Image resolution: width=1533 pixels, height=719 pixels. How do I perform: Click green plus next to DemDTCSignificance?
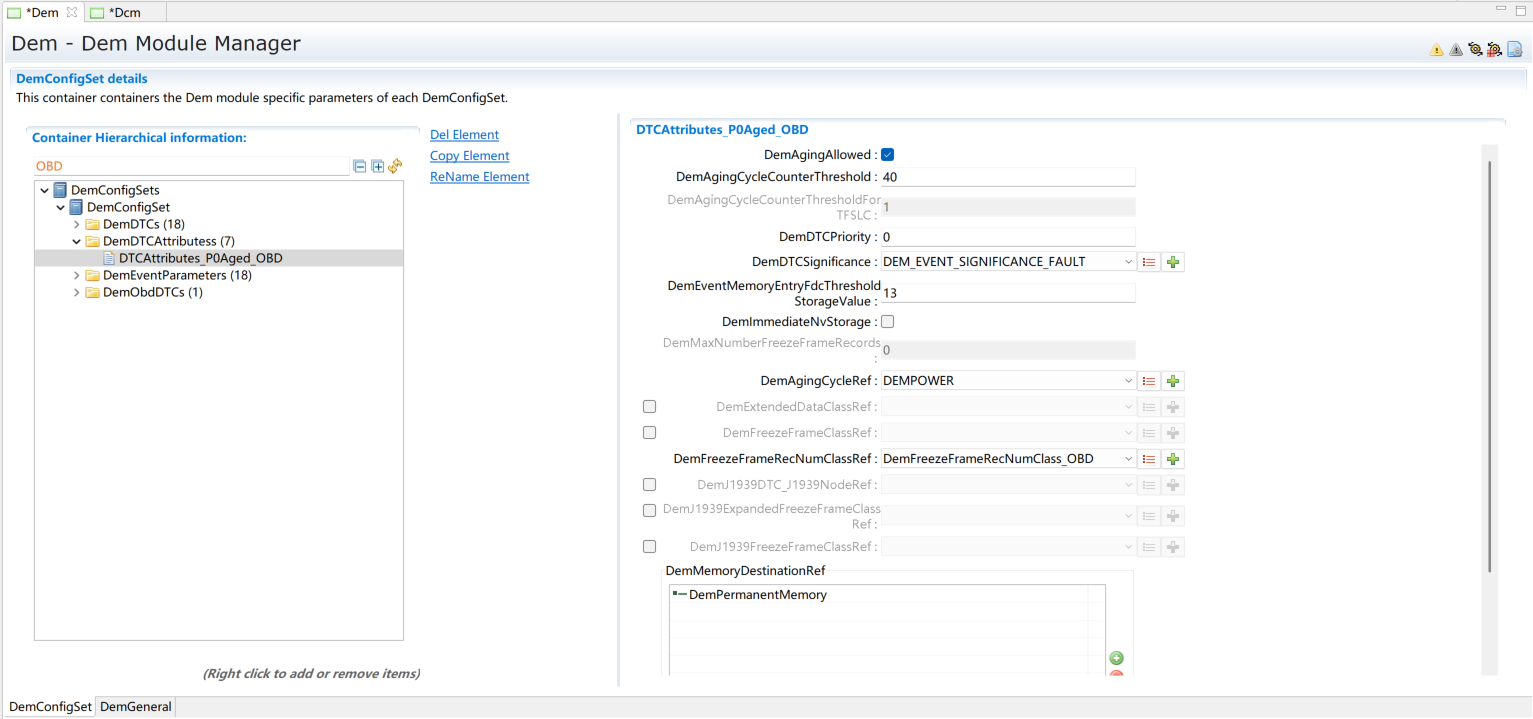[1174, 262]
